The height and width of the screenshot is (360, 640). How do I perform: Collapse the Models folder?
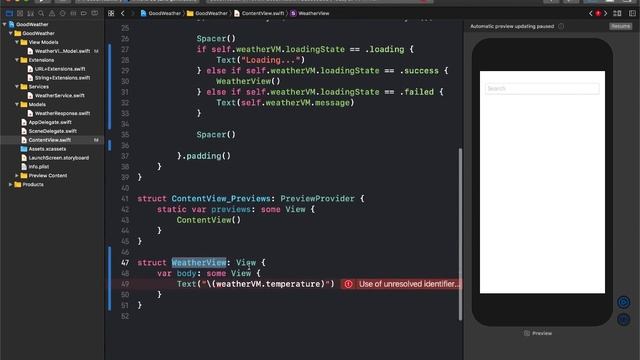coord(17,104)
